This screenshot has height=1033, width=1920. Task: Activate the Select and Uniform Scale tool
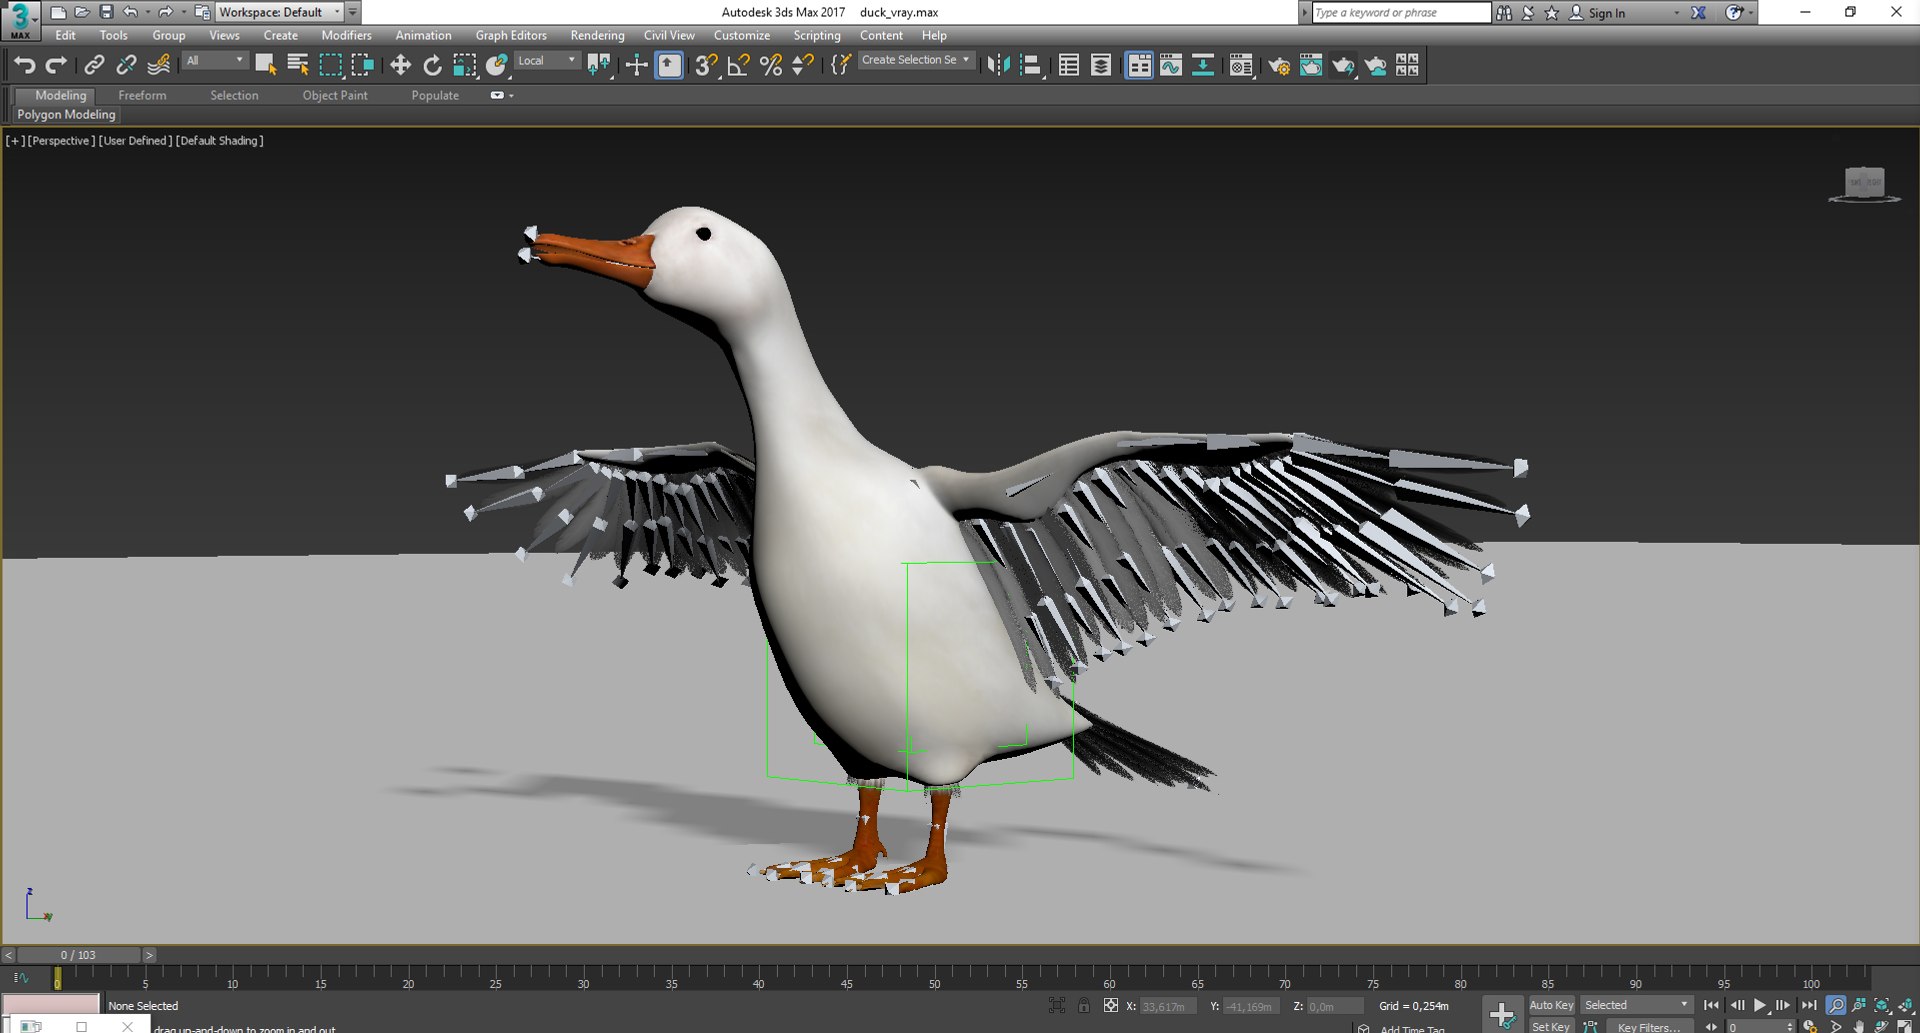point(464,65)
